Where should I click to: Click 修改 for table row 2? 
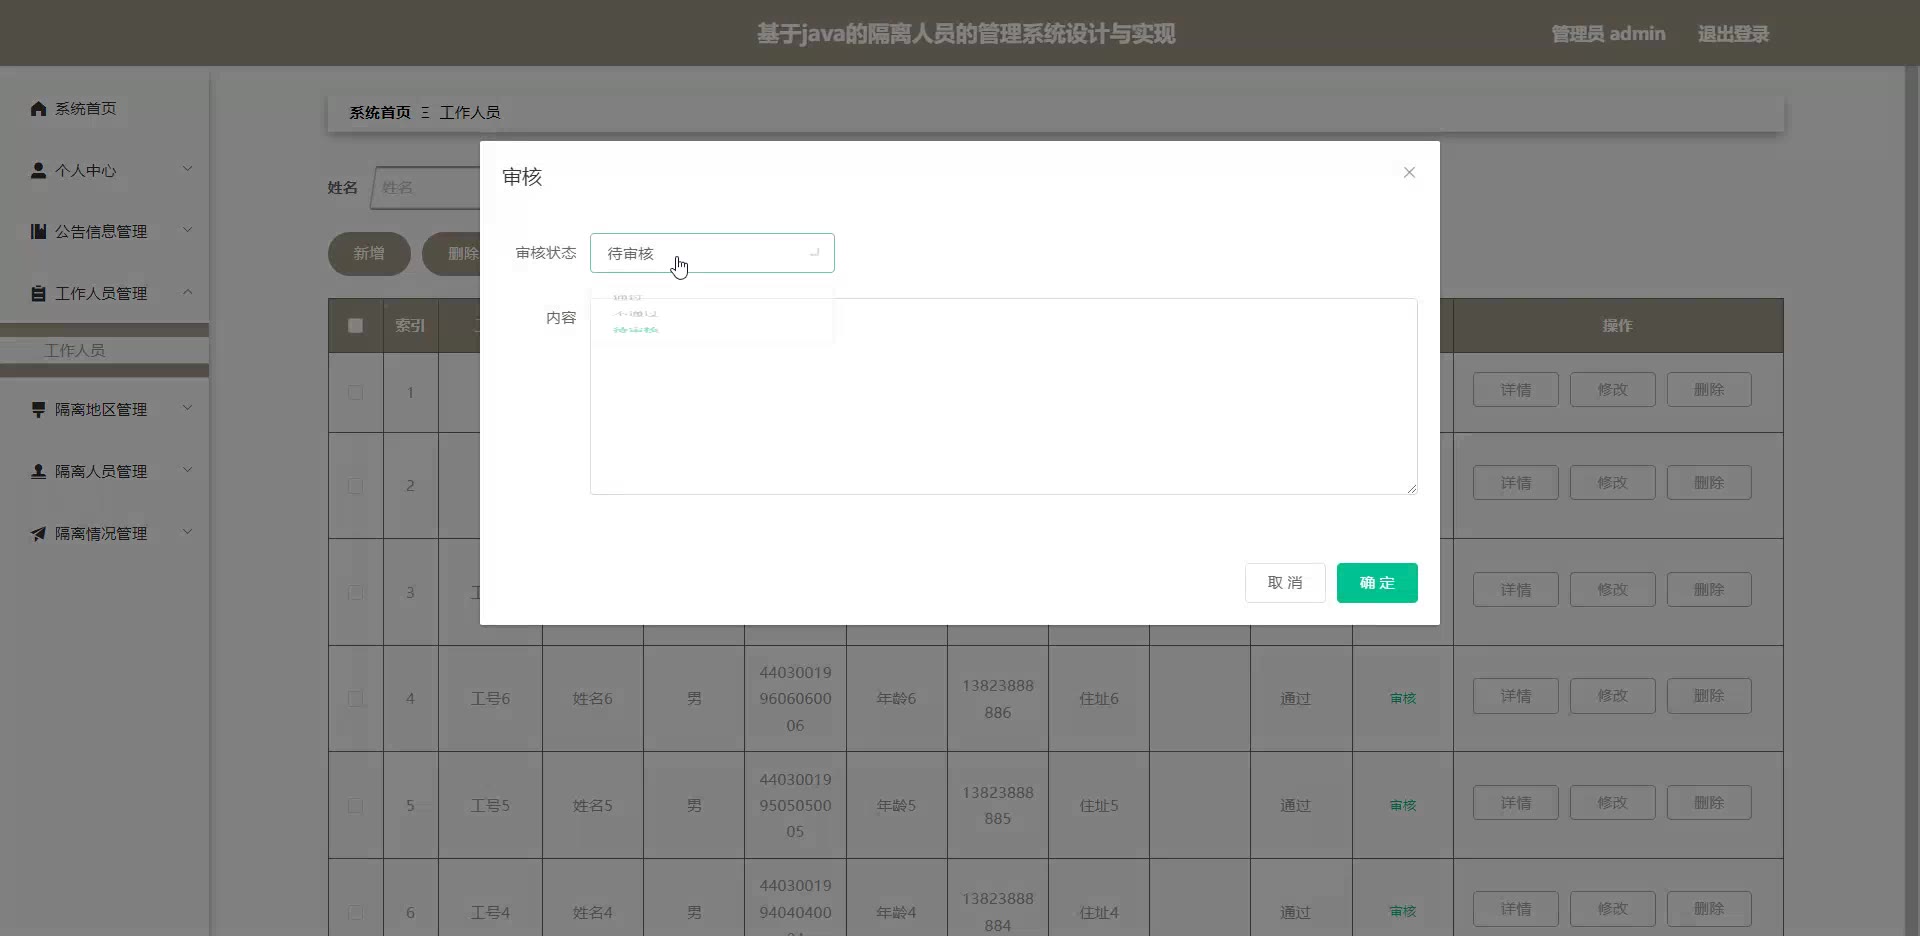(x=1613, y=482)
